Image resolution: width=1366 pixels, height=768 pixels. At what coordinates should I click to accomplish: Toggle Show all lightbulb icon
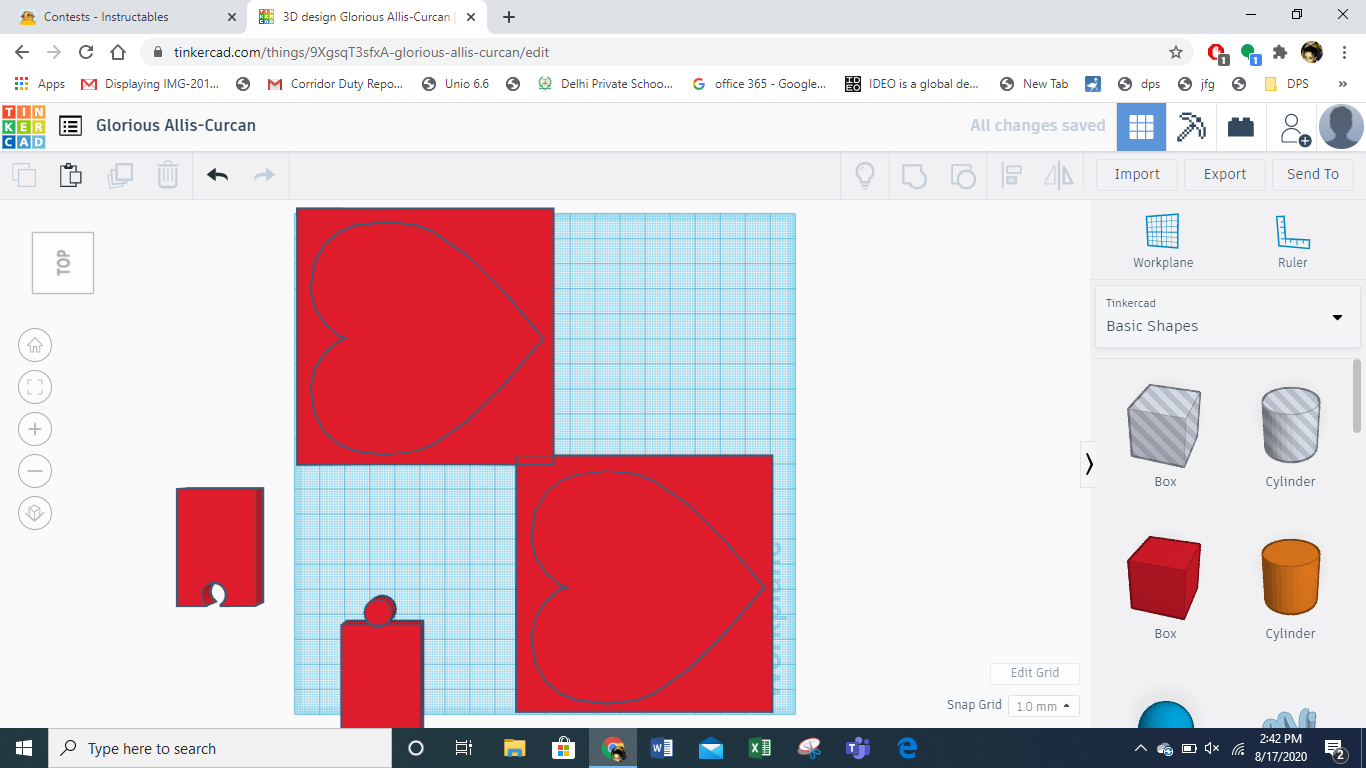(865, 175)
